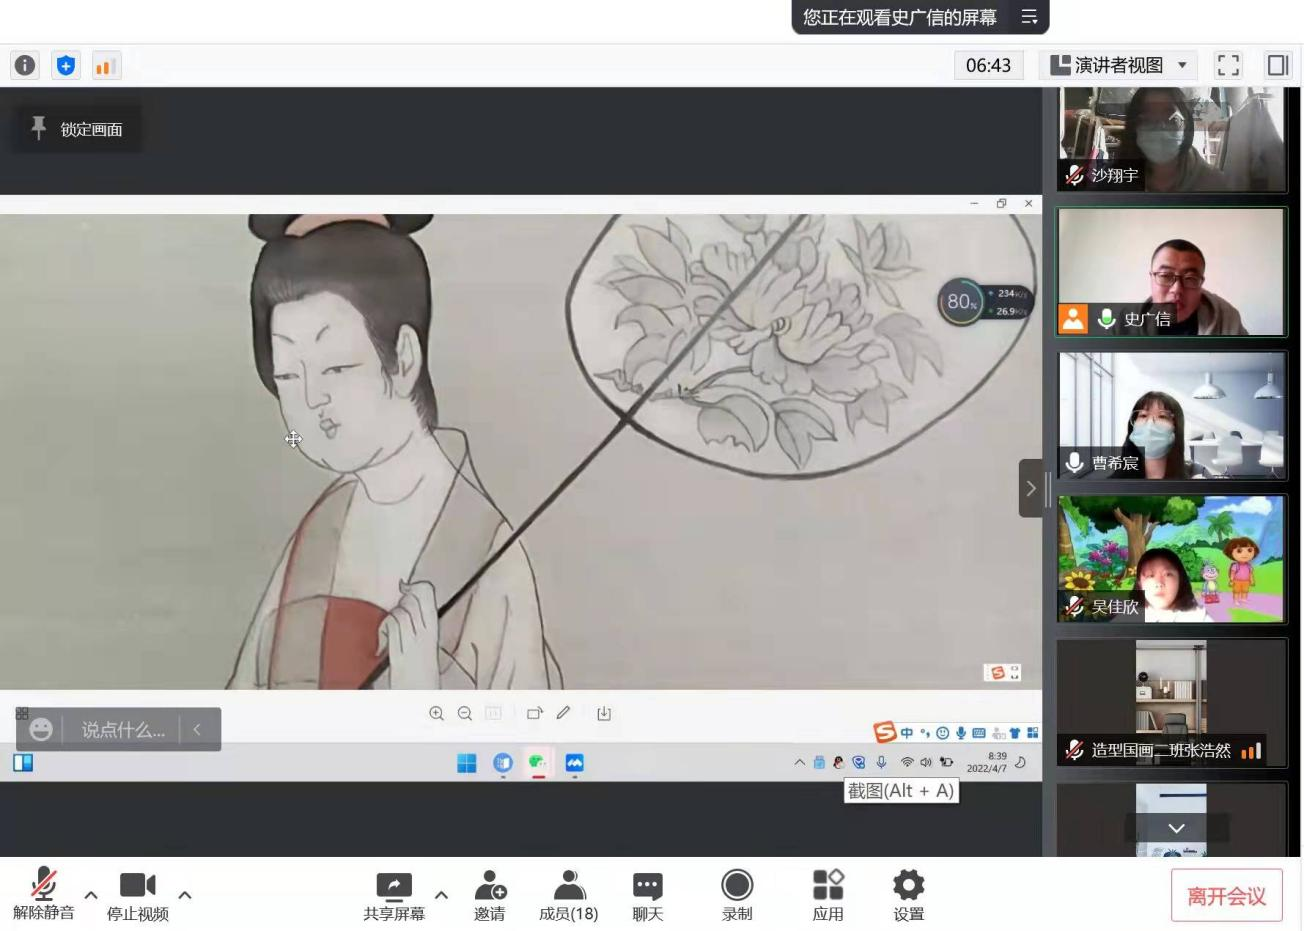Click the clock 8:39 2022/4/7 on taskbar
Screen dimensions: 1304x931
click(987, 762)
